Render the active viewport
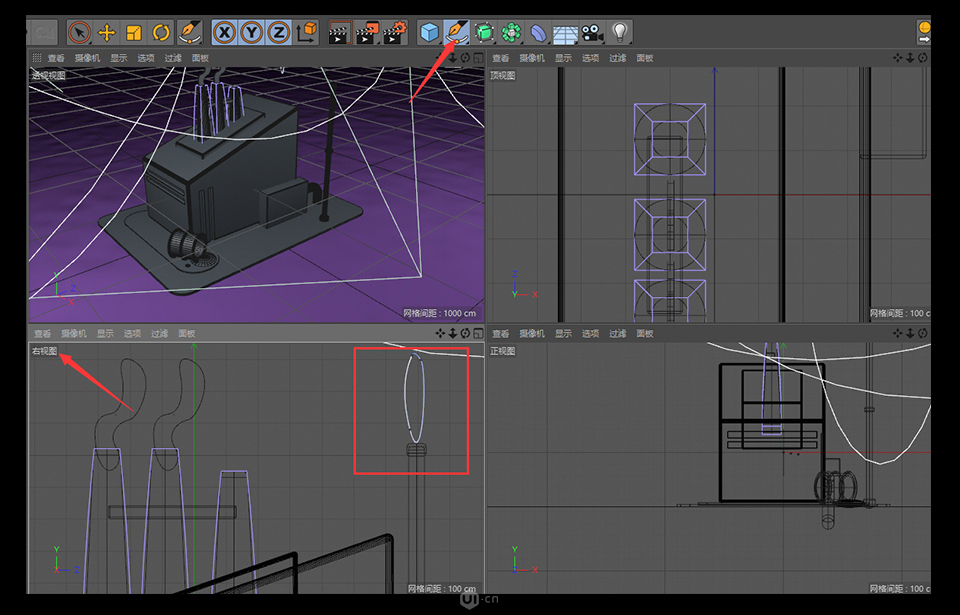960x615 pixels. 340,32
